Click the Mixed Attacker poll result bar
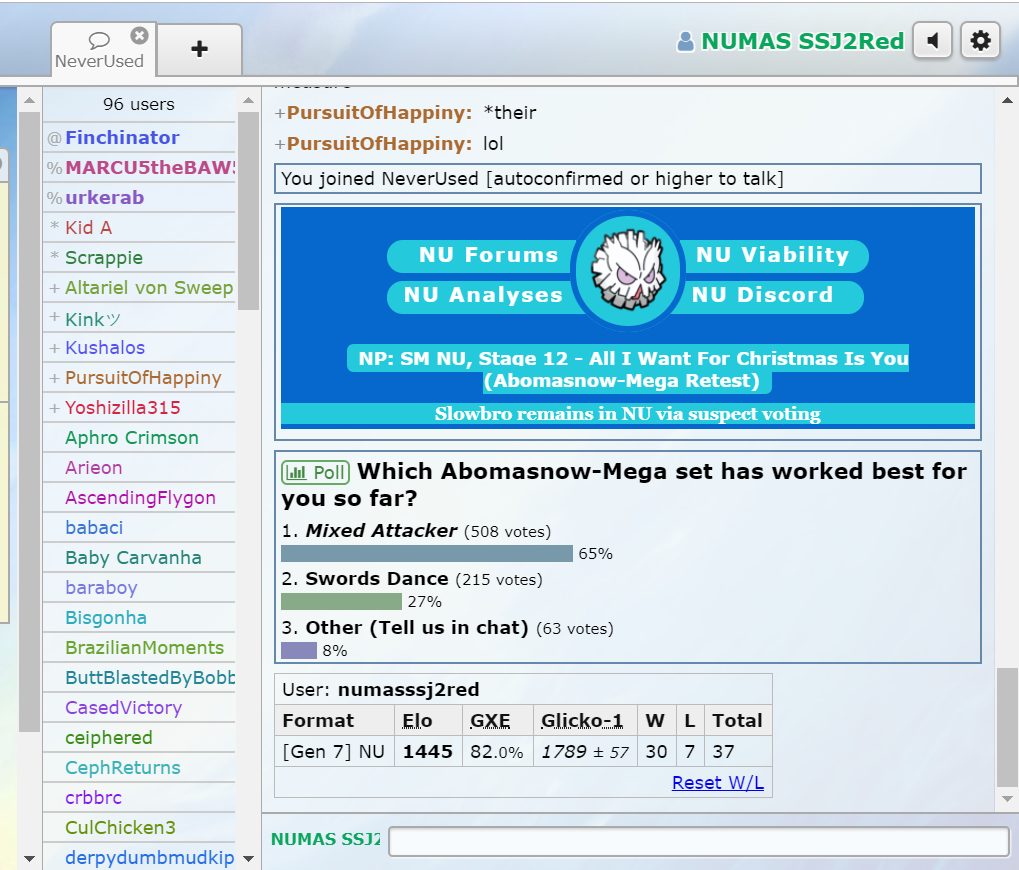Image resolution: width=1019 pixels, height=870 pixels. [x=427, y=554]
